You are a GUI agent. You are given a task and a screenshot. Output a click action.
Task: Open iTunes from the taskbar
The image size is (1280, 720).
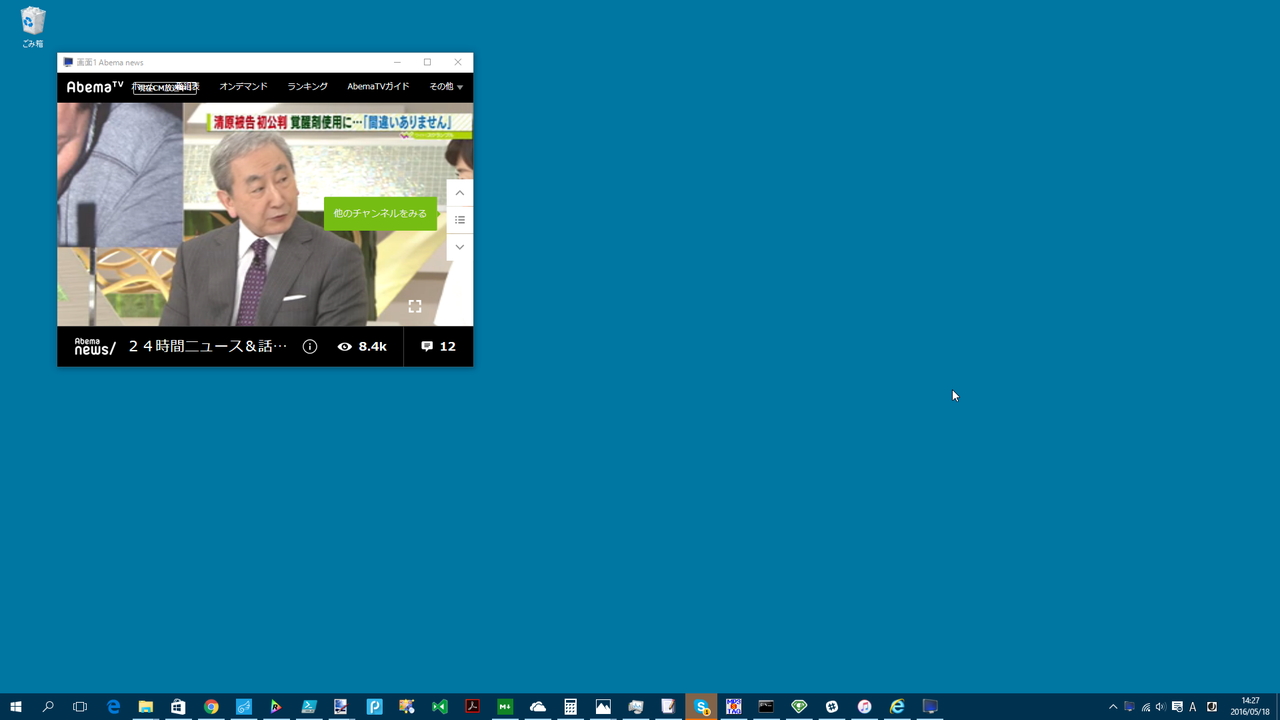coord(864,707)
